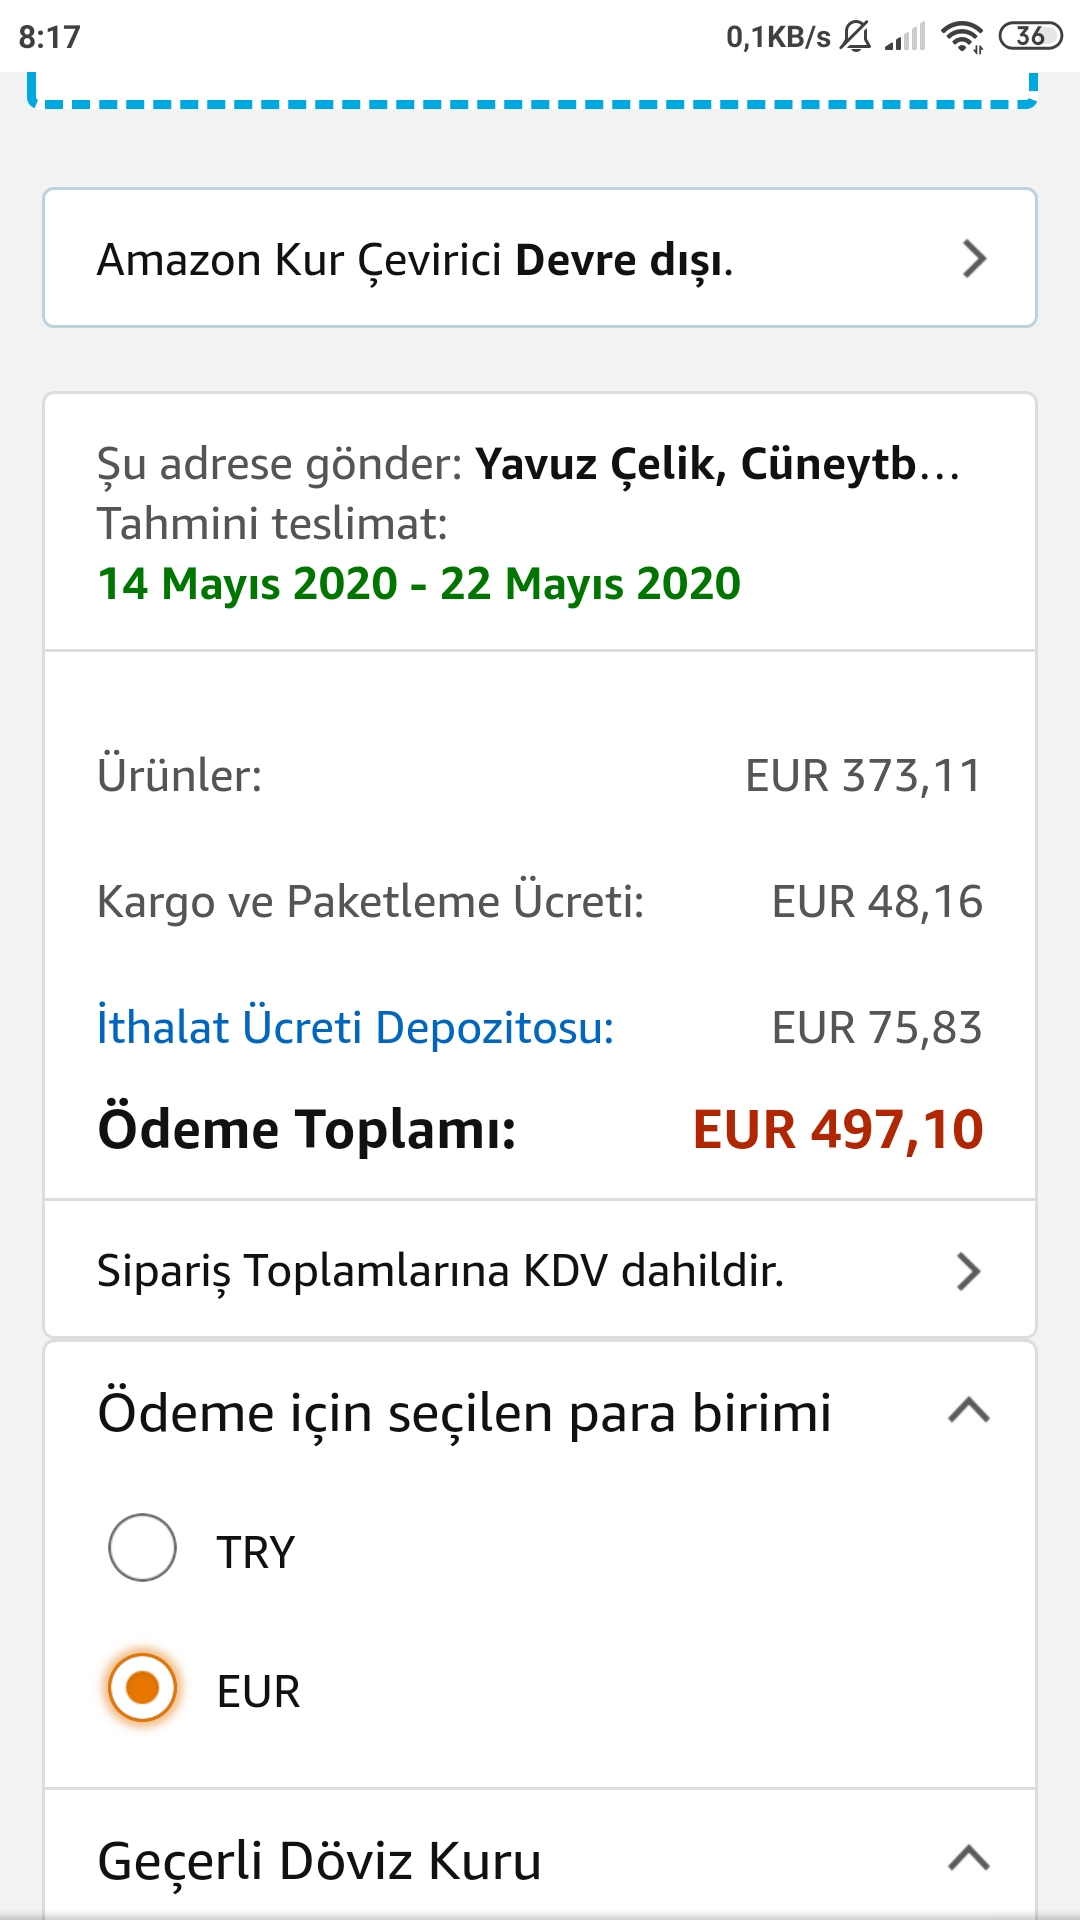1080x1920 pixels.
Task: Collapse the Ödeme için seçilen para birimi section
Action: pyautogui.click(x=968, y=1411)
